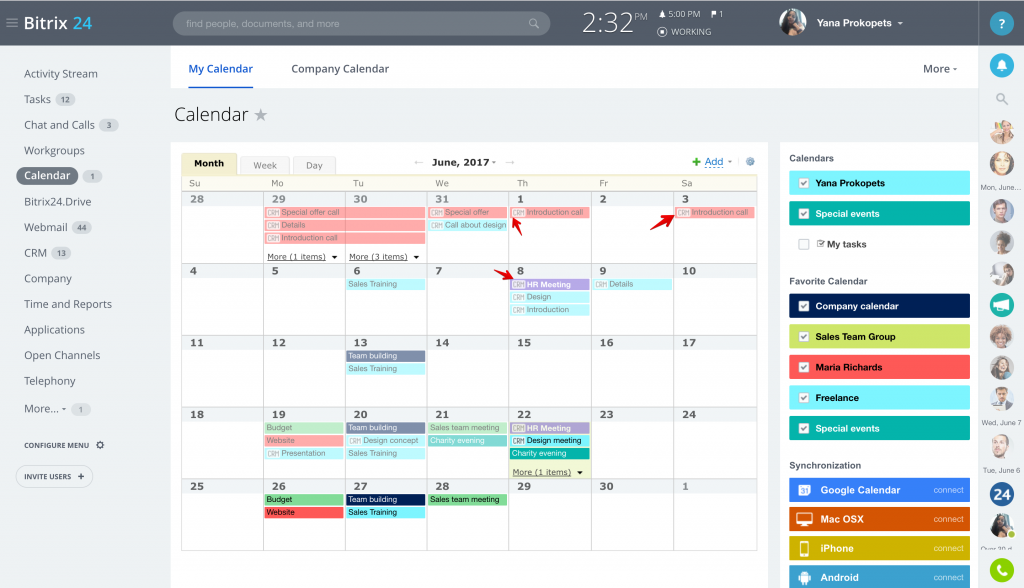Uncheck Freelance calendar
This screenshot has width=1024, height=588.
tap(804, 398)
